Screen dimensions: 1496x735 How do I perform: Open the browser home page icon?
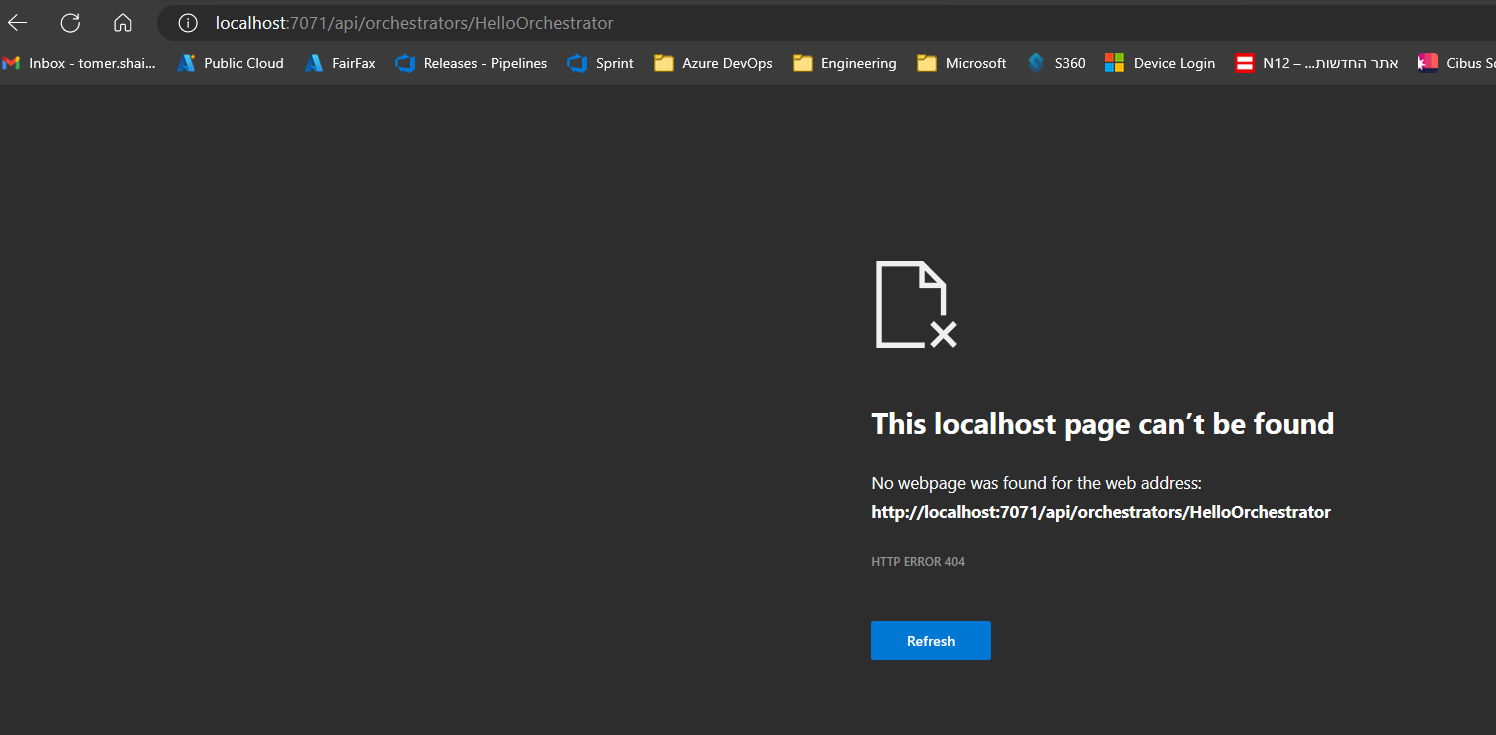(x=122, y=22)
